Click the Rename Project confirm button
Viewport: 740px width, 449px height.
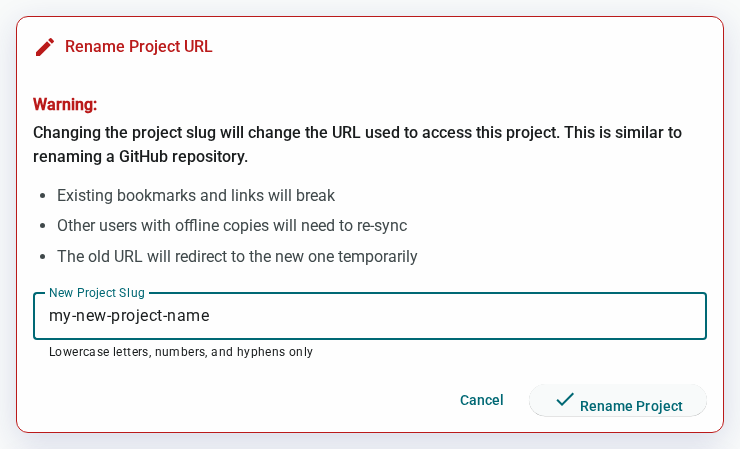[618, 400]
